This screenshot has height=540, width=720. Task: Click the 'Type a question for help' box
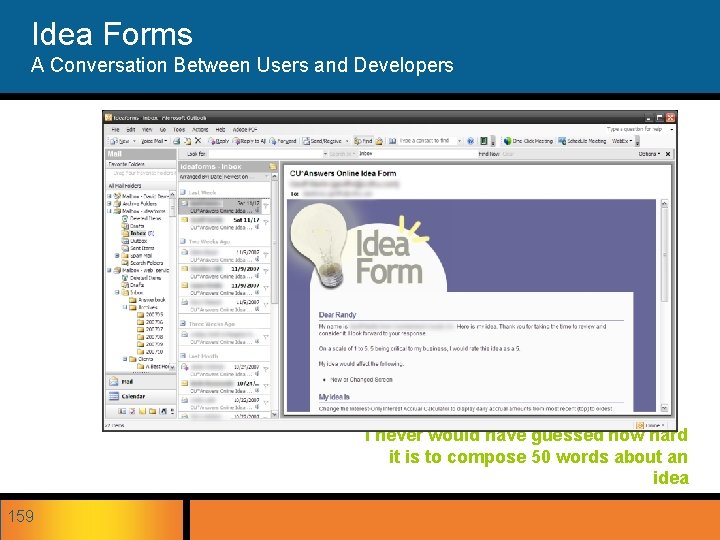click(x=636, y=129)
